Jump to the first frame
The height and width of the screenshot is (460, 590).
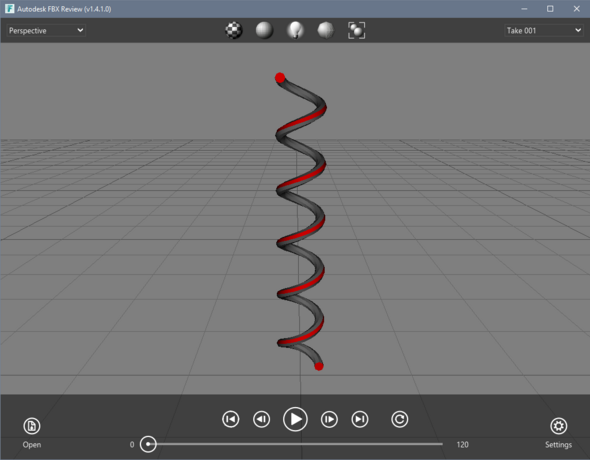[x=231, y=419]
